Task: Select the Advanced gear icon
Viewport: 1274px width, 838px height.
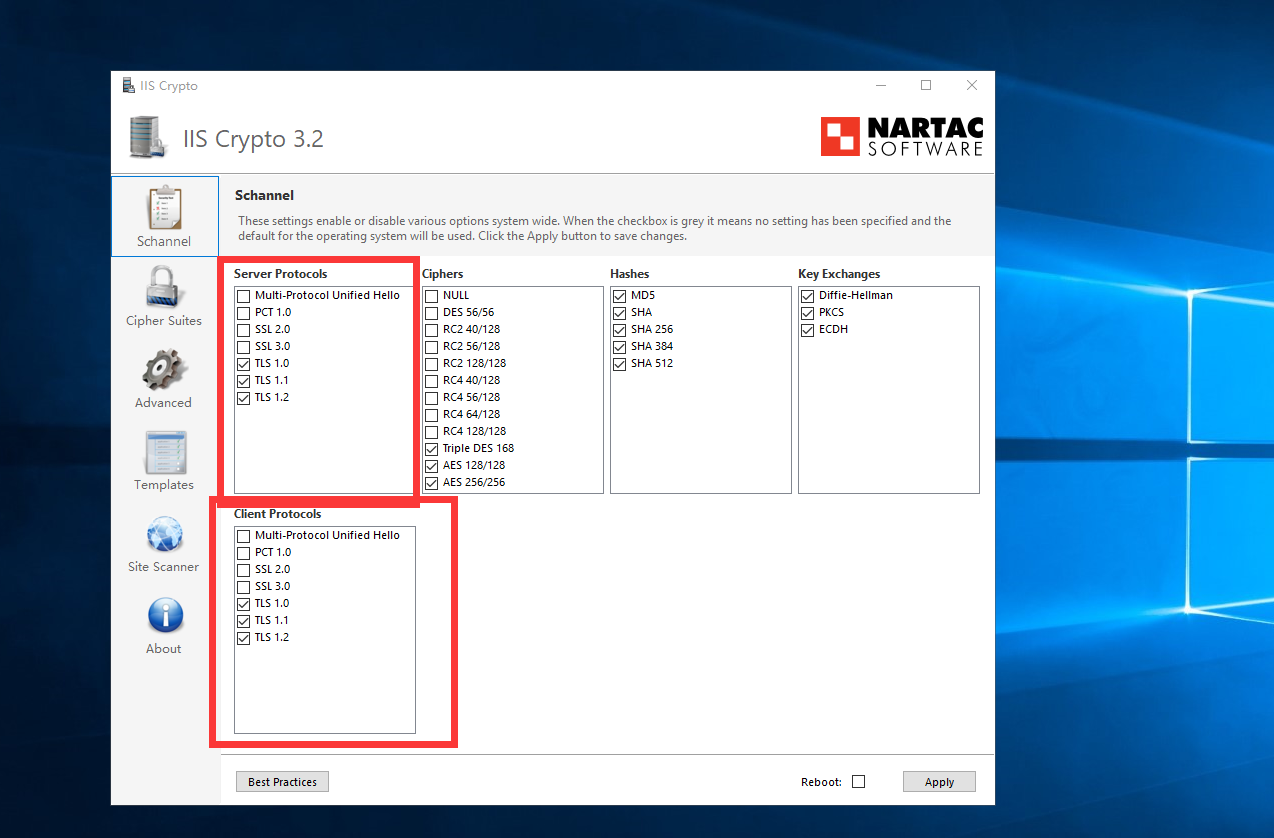Action: [x=163, y=369]
